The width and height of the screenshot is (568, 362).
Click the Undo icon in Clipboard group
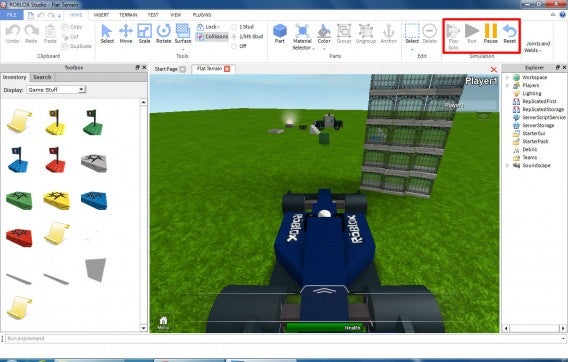pos(13,34)
